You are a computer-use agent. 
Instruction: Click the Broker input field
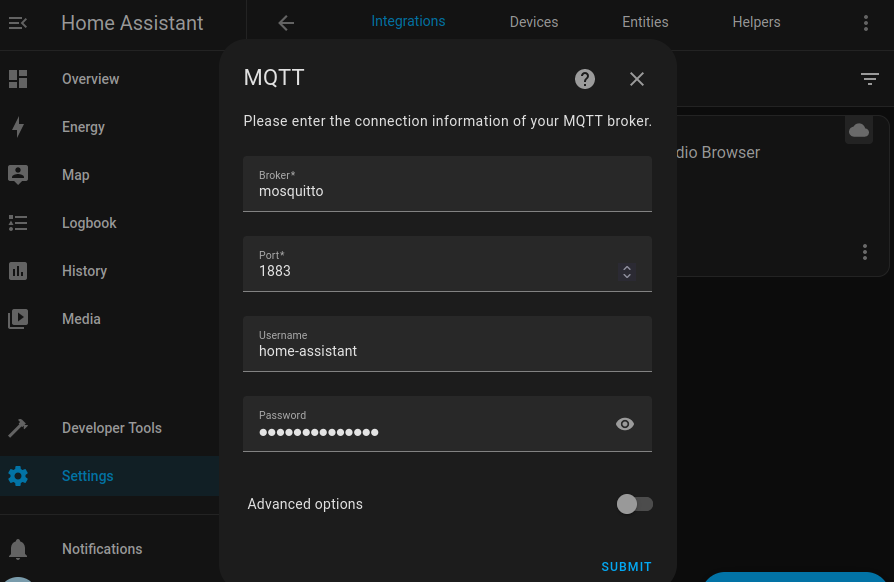(x=447, y=184)
